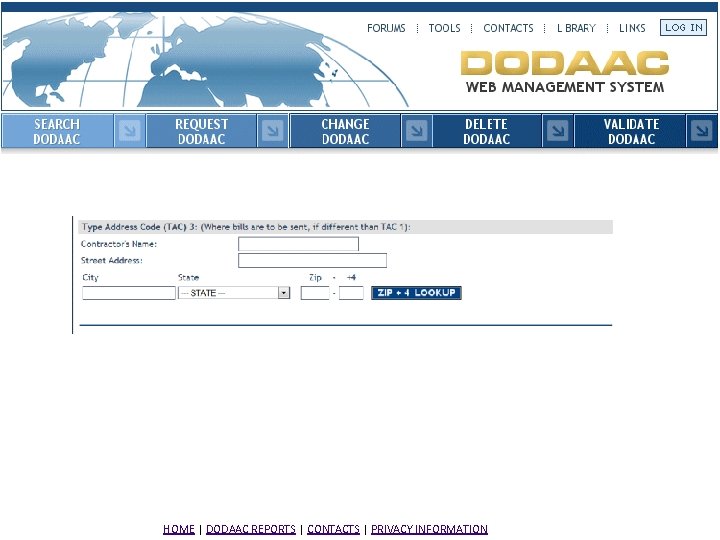The image size is (720, 540).
Task: Click the +4 zip extension field
Action: click(x=351, y=293)
